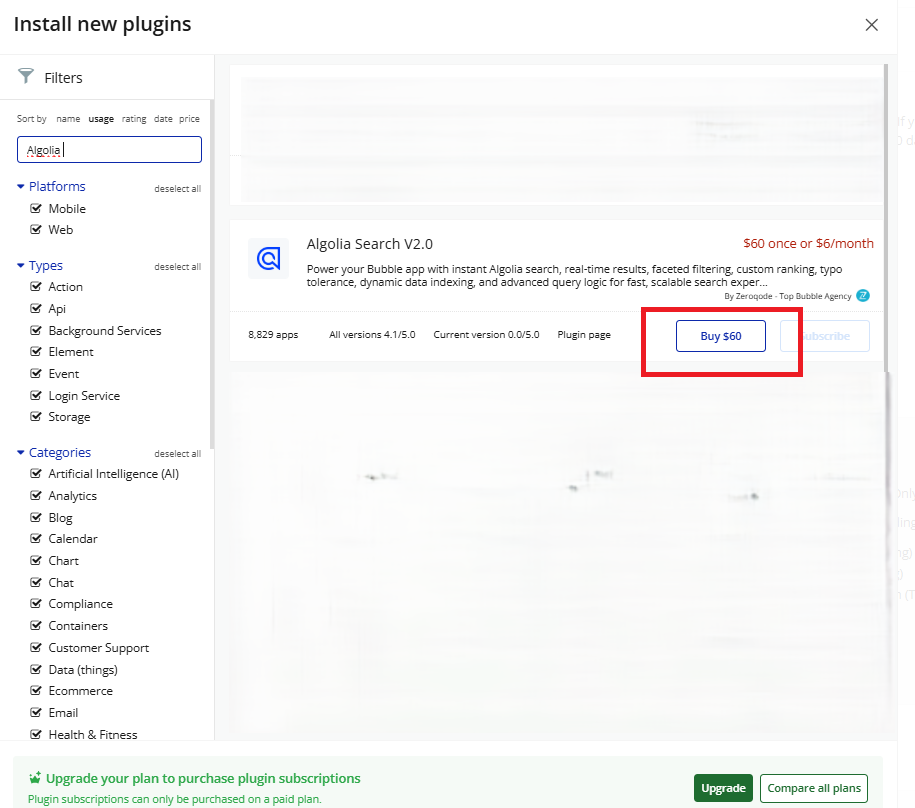The height and width of the screenshot is (808, 915).
Task: Click the Zeroqode author badge icon
Action: point(863,296)
